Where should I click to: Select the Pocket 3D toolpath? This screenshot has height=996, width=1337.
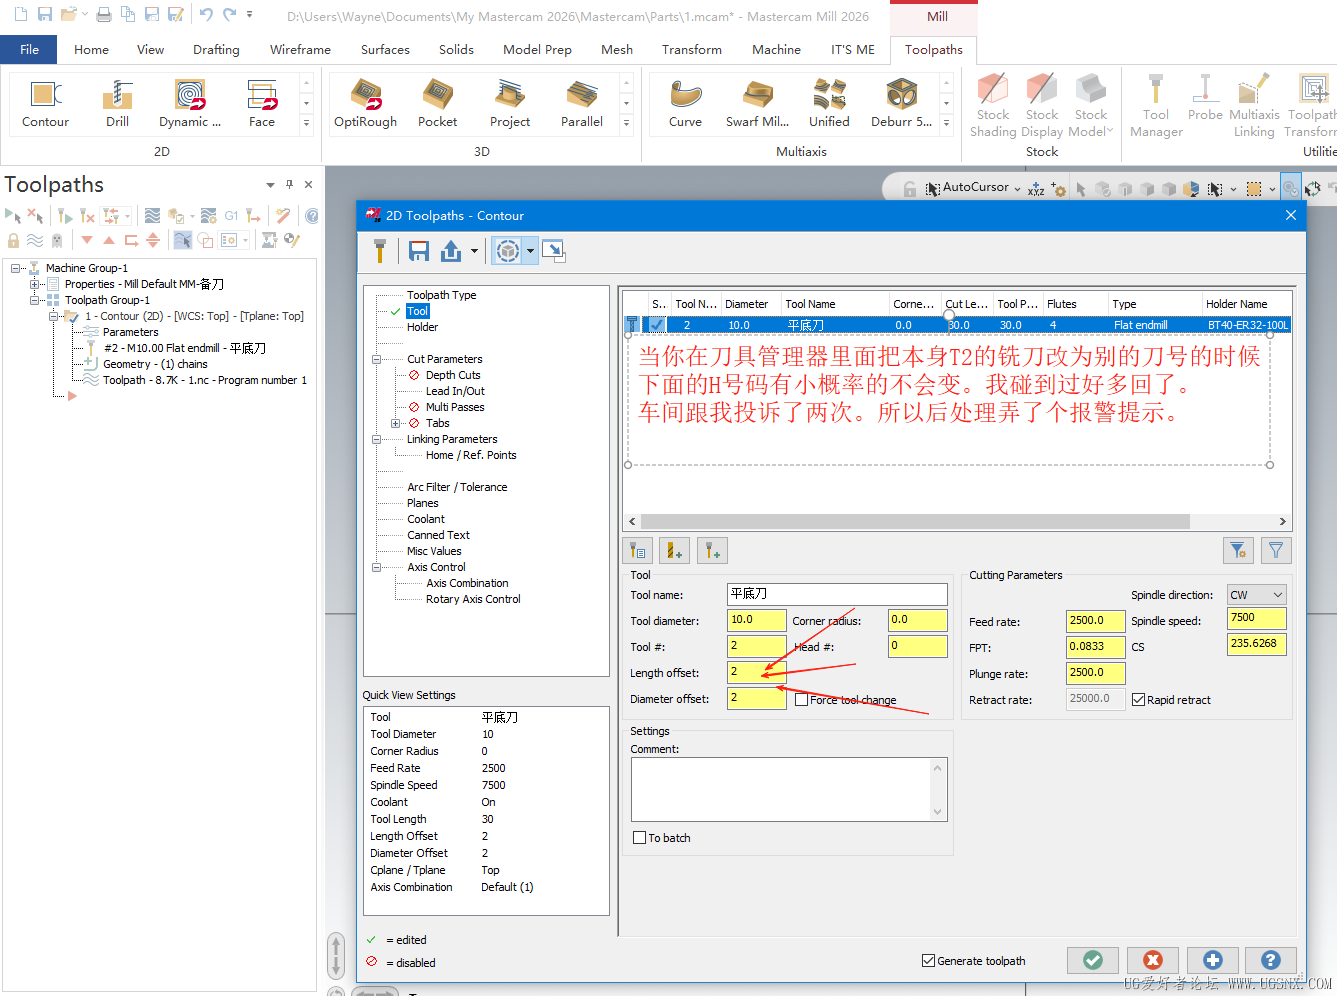click(x=437, y=104)
